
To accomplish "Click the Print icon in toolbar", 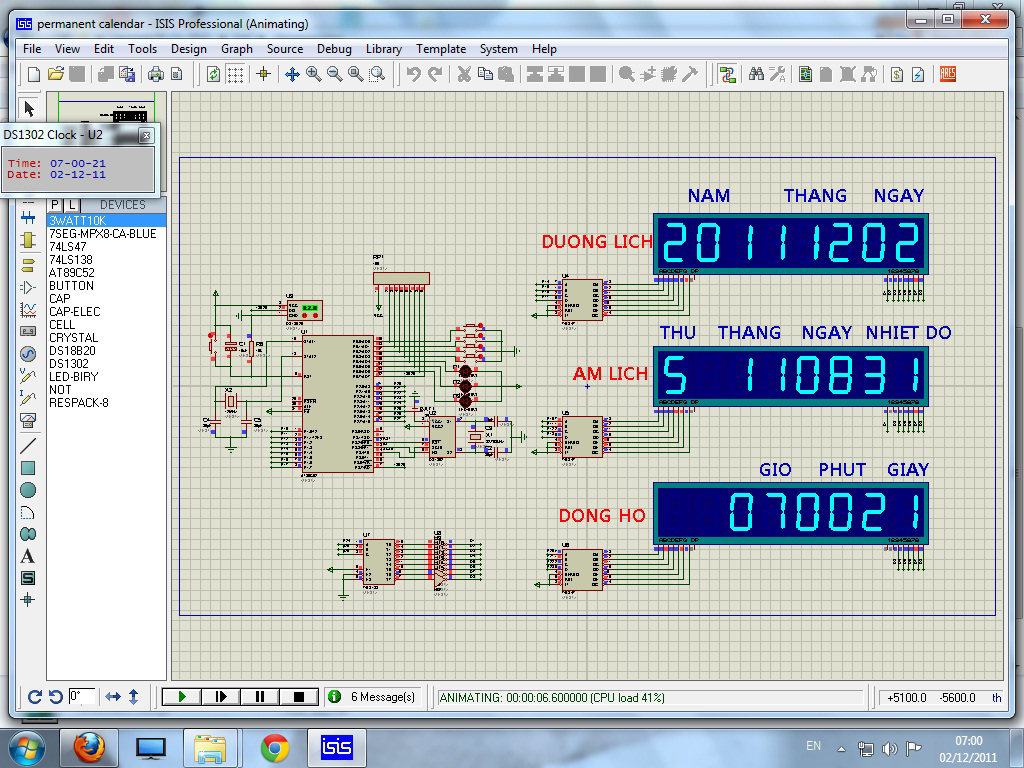I will (x=155, y=74).
